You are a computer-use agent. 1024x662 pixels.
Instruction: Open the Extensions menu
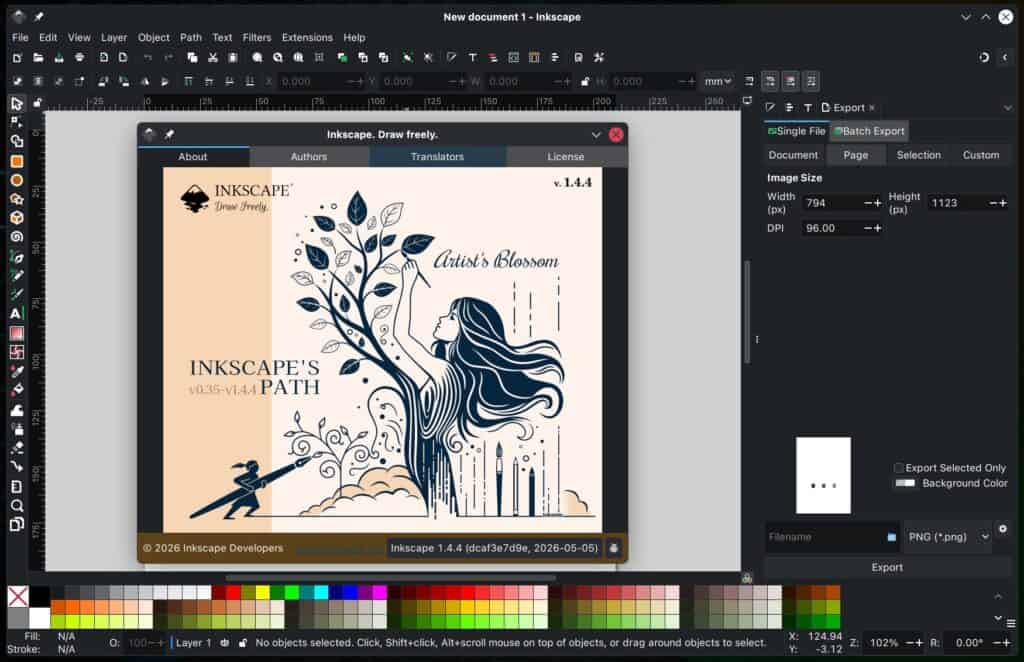[307, 37]
